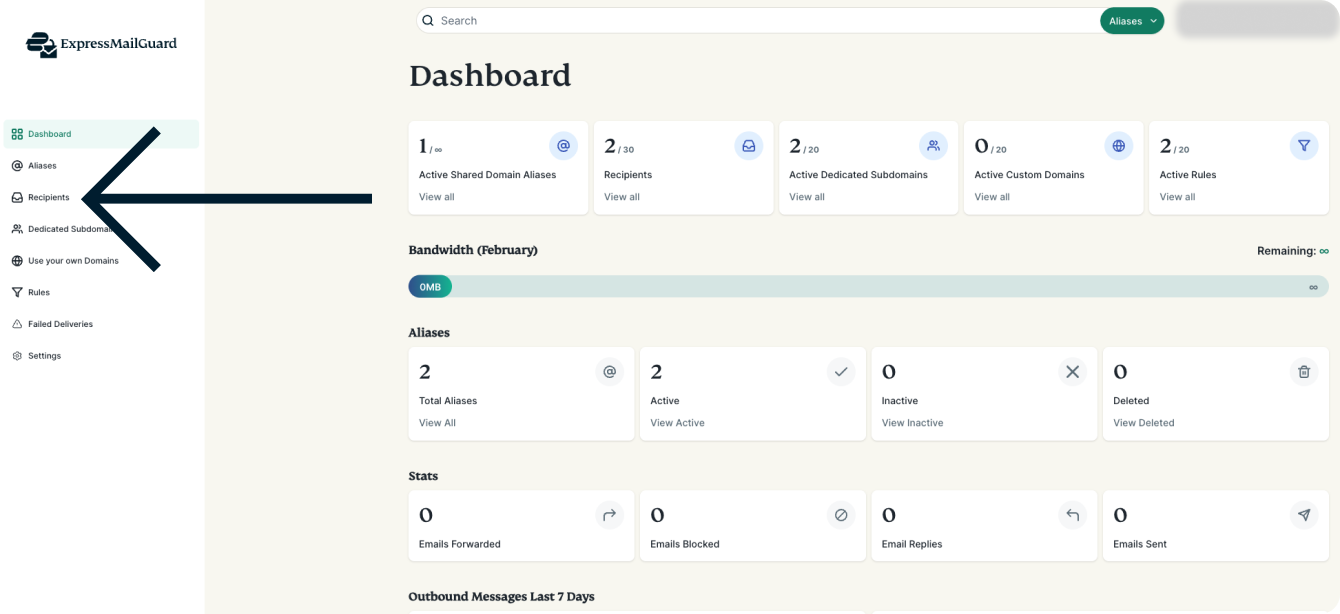Click the users icon on Active Dedicated Subdomains card
The image size is (1340, 614).
(933, 146)
